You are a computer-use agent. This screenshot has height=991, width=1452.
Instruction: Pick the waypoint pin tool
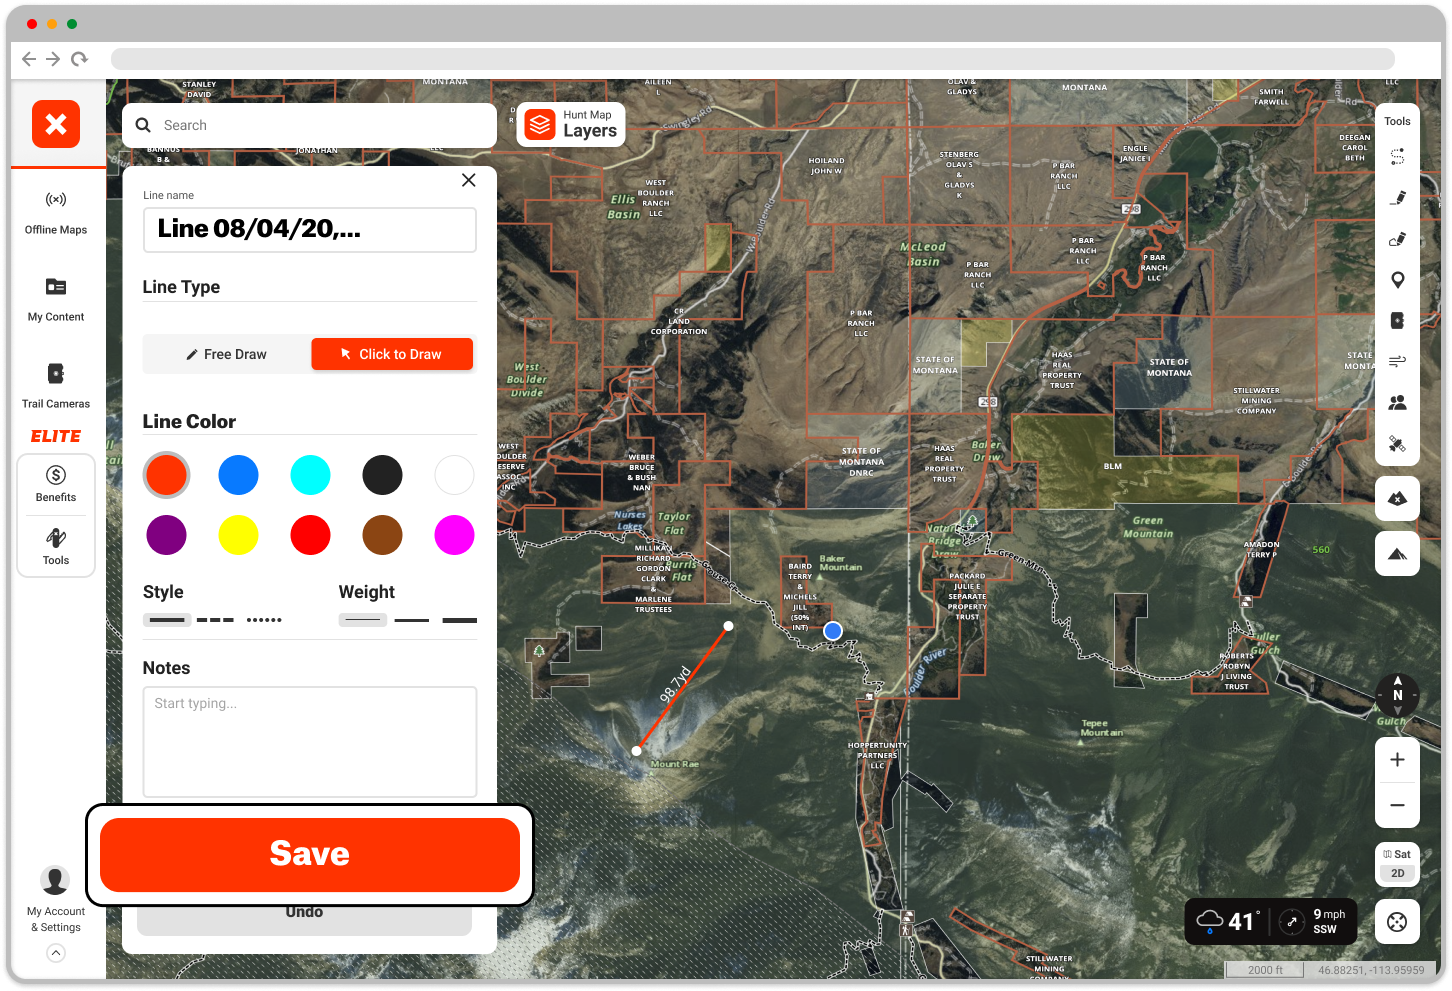click(x=1397, y=280)
